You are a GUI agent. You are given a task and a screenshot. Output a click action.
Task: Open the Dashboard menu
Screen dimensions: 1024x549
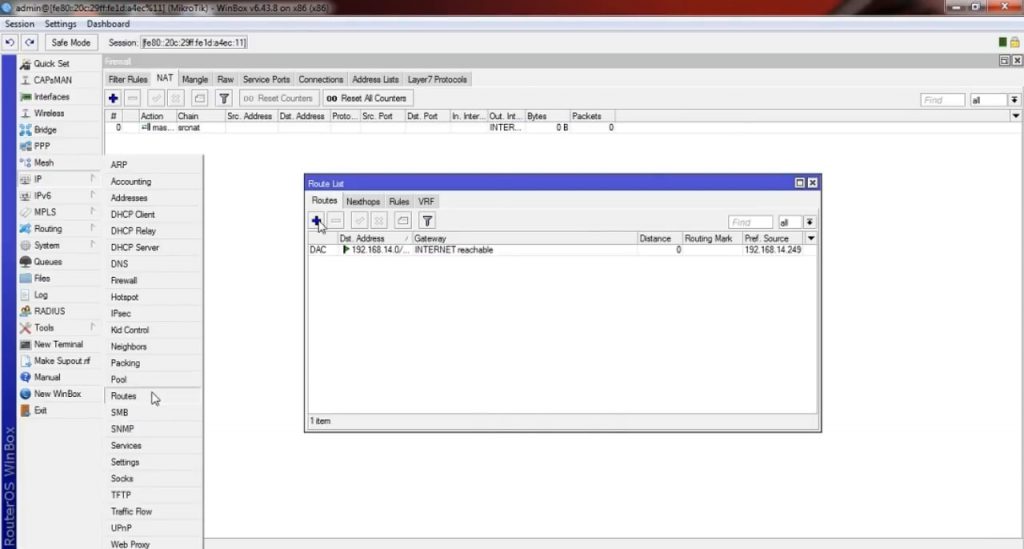click(108, 24)
